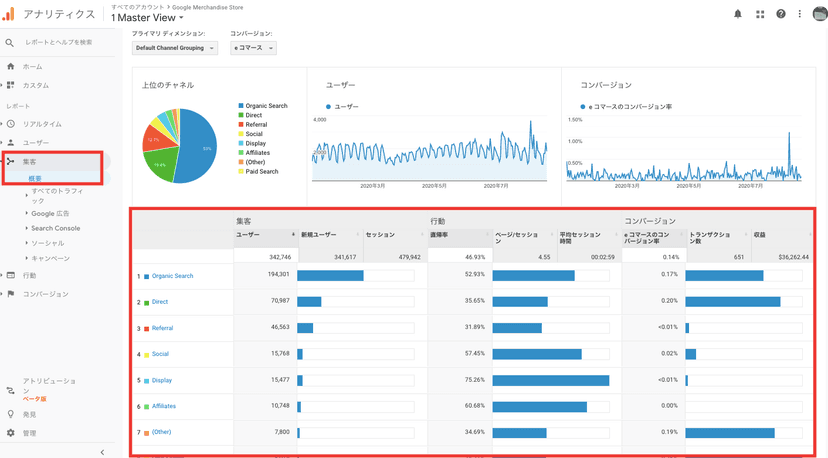Open the Default Channel Grouping dropdown
The height and width of the screenshot is (458, 828).
point(175,48)
